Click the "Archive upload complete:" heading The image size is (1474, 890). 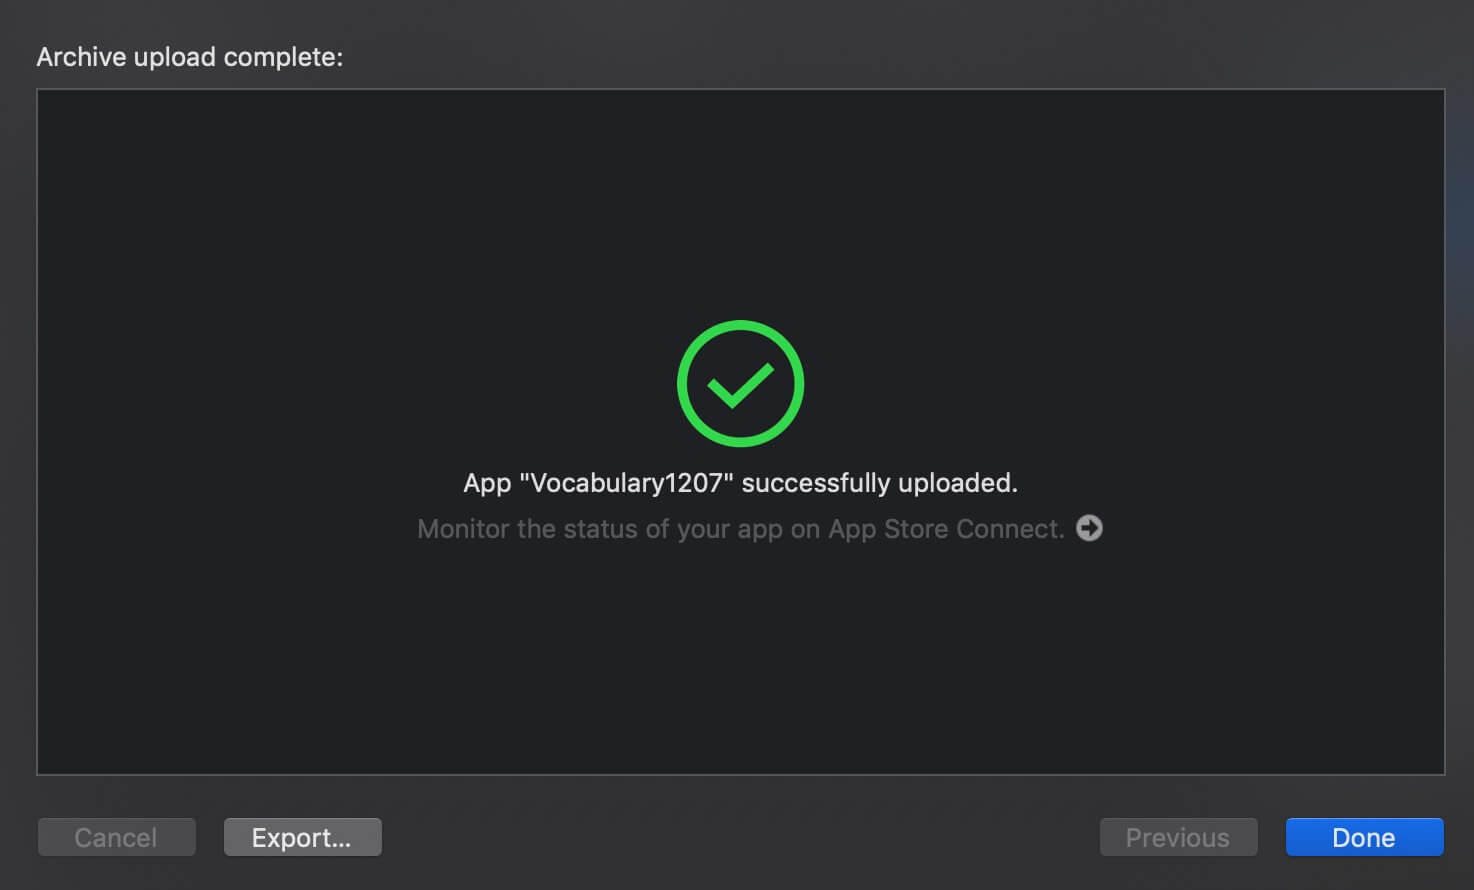pos(190,57)
